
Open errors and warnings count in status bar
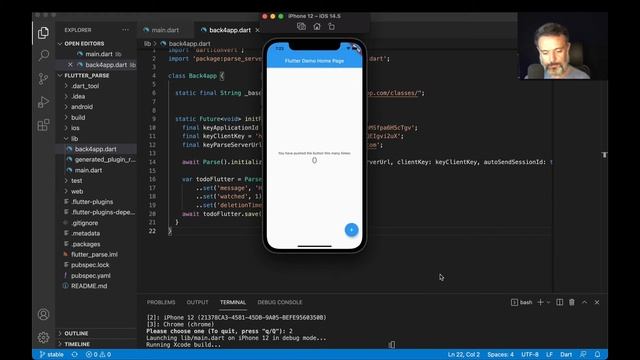pyautogui.click(x=98, y=355)
